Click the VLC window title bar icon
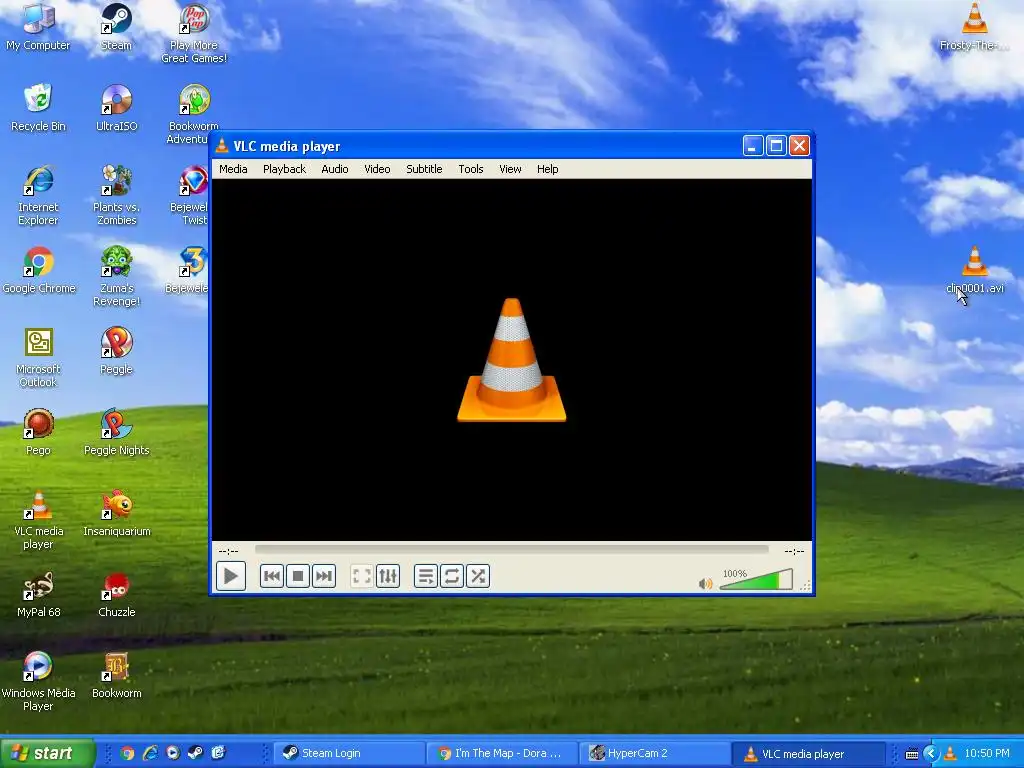 pyautogui.click(x=222, y=146)
